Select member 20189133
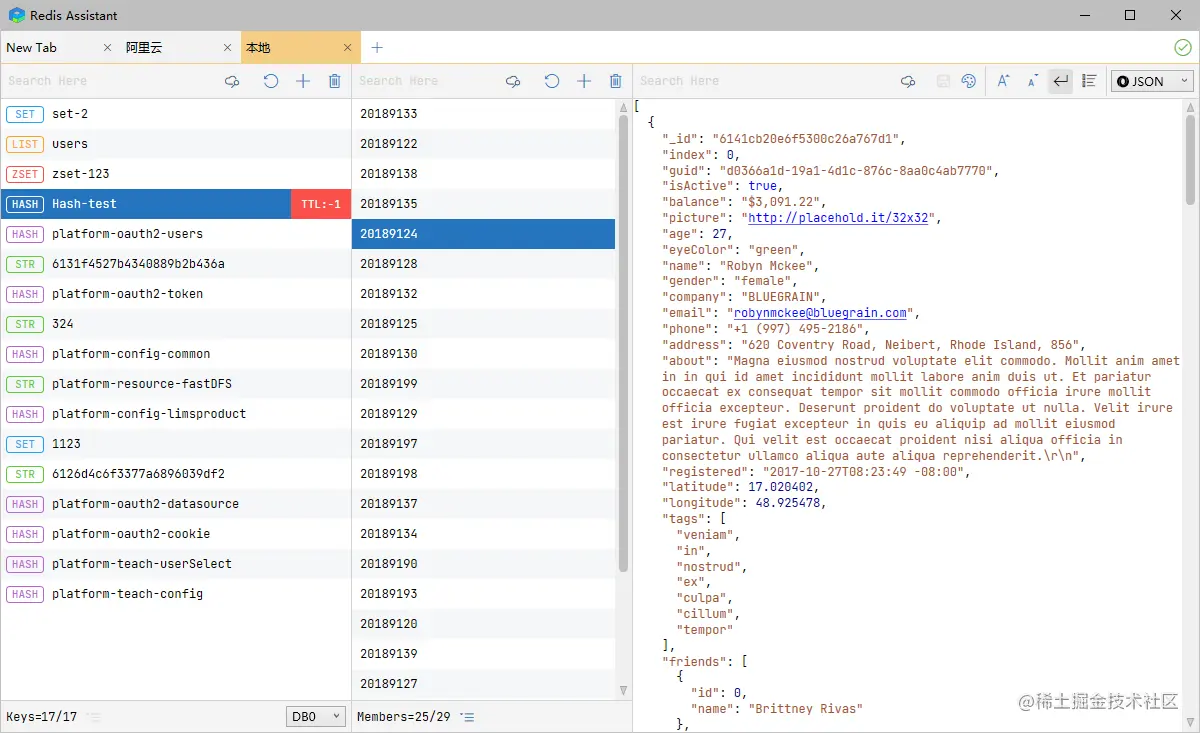Viewport: 1200px width, 733px height. [484, 114]
